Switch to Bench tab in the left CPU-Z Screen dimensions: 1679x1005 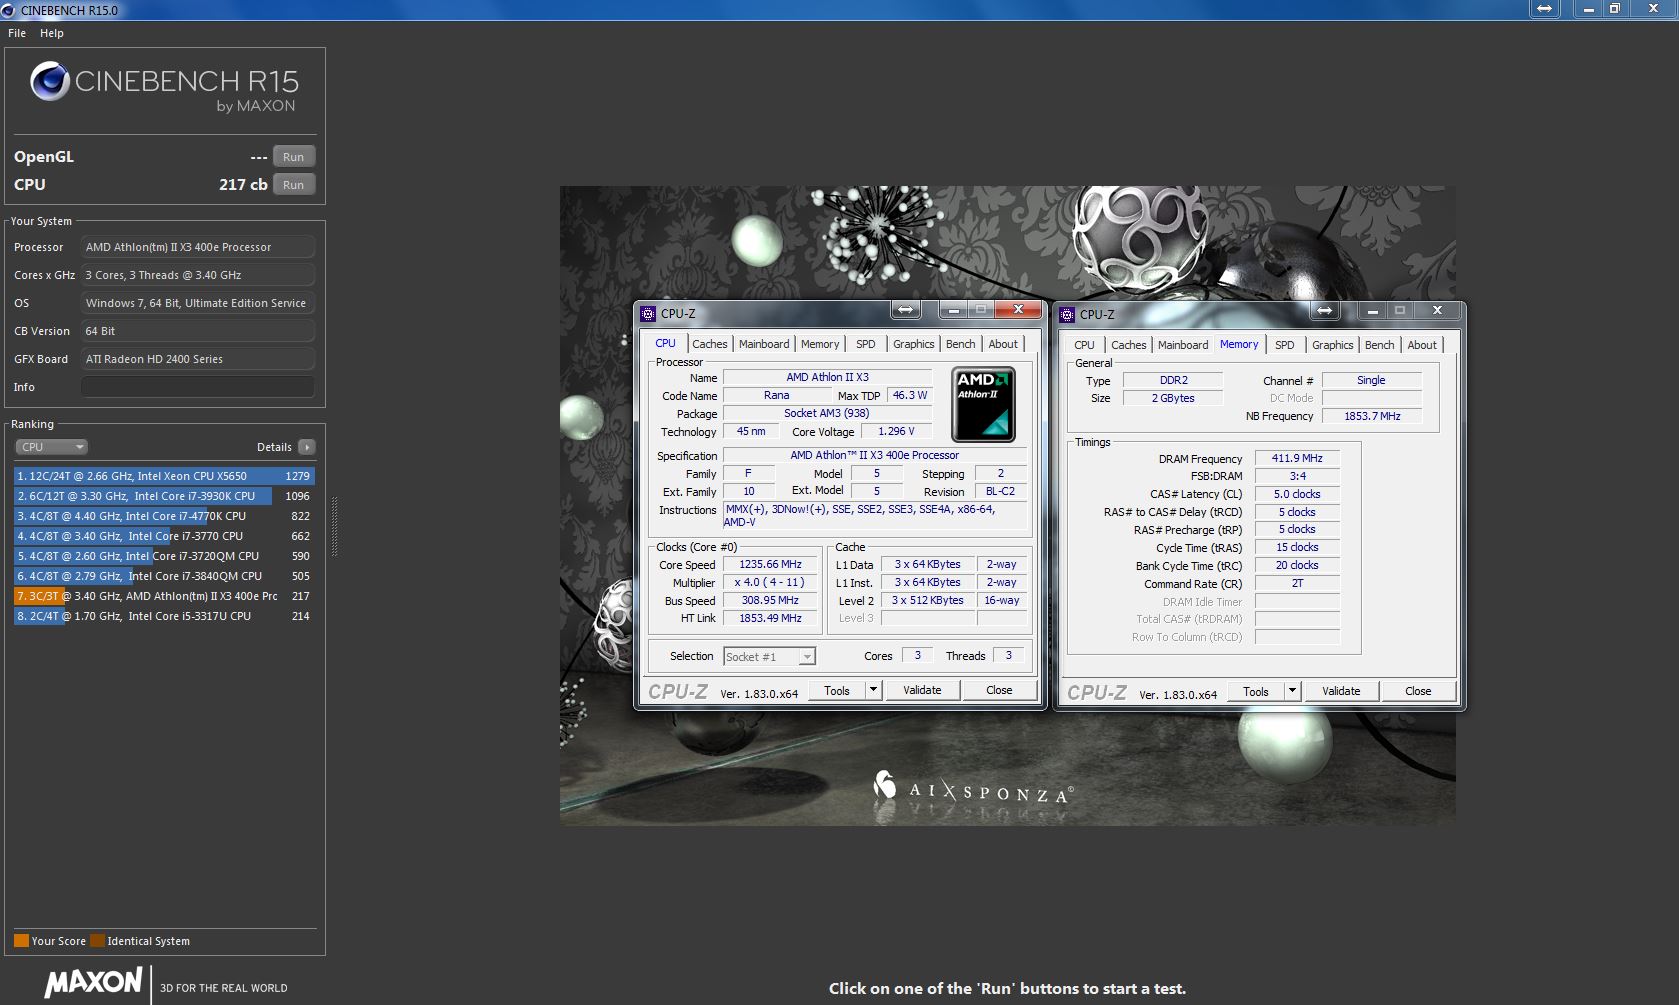click(961, 344)
